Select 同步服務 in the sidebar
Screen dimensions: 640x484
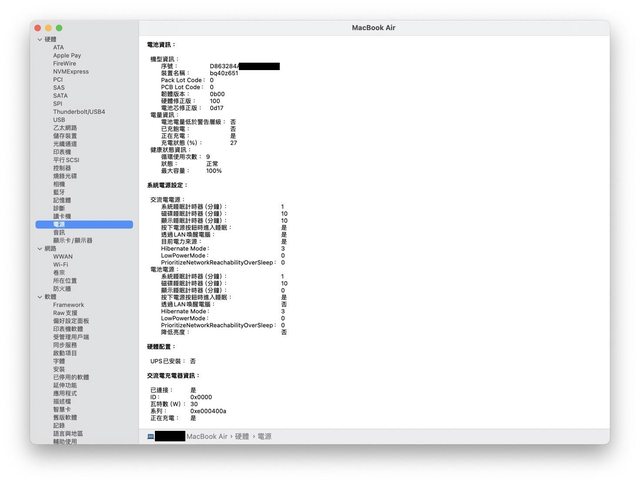tap(65, 345)
